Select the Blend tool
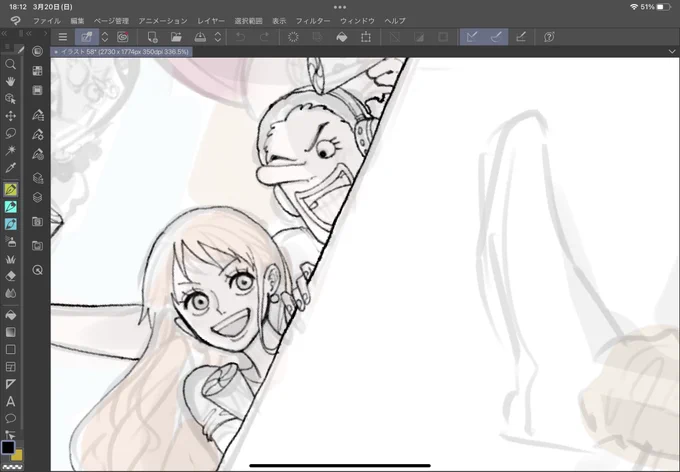 (10, 293)
